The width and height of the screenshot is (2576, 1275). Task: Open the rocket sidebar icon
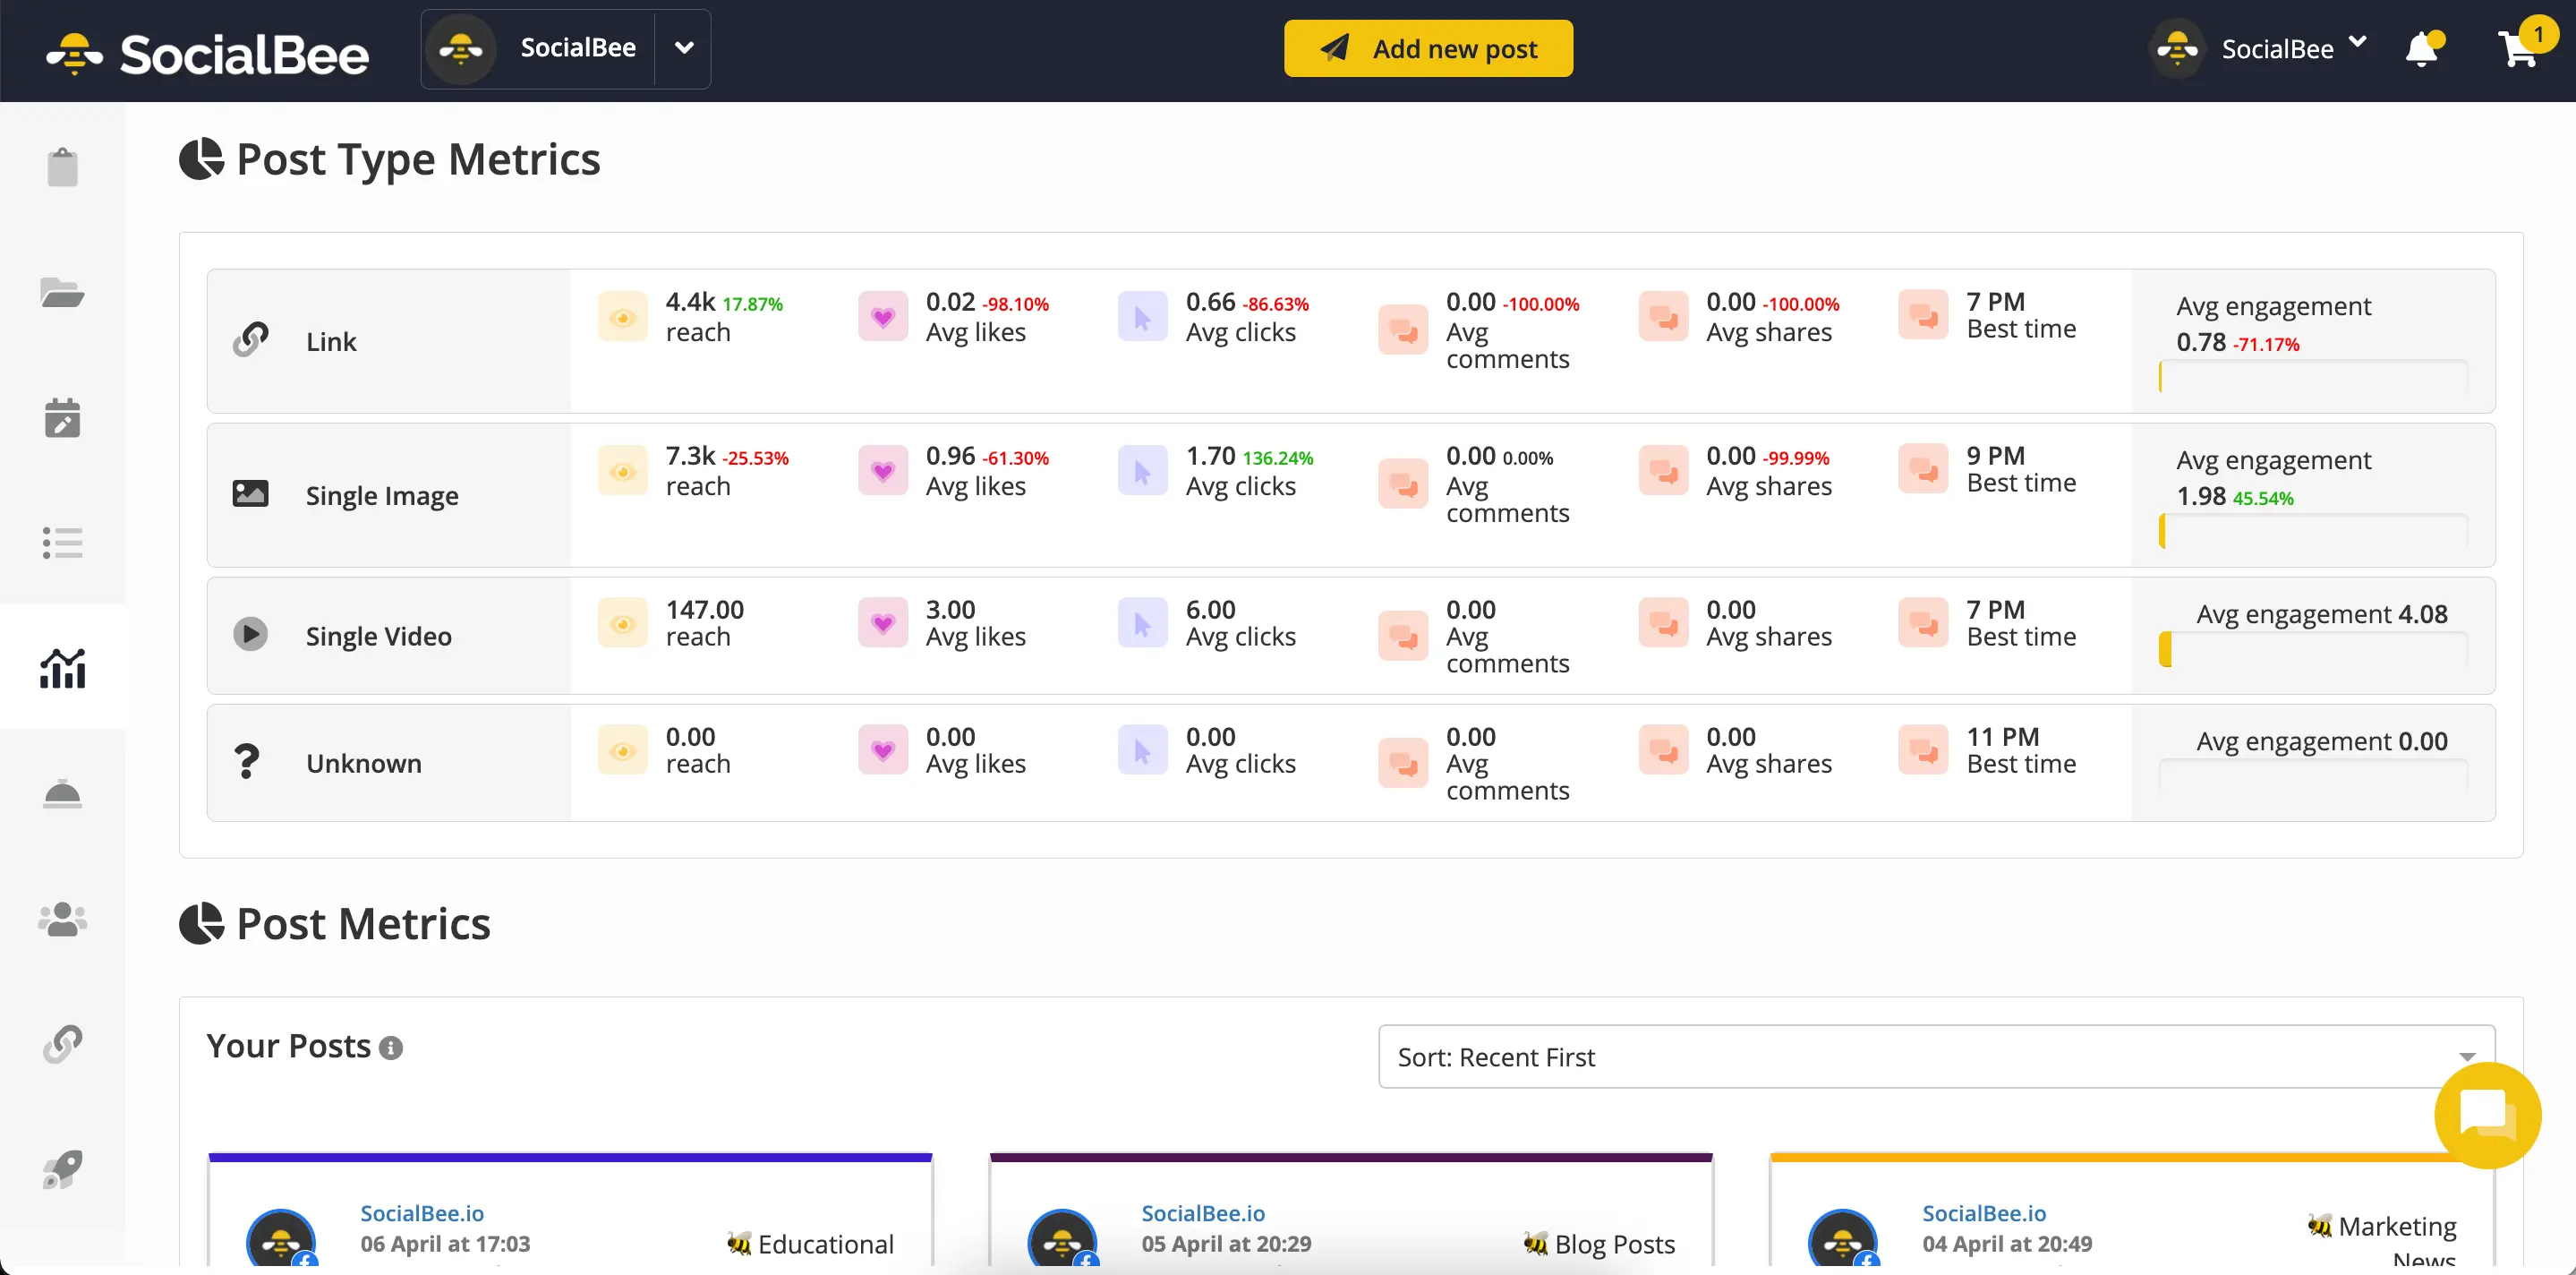point(62,1169)
